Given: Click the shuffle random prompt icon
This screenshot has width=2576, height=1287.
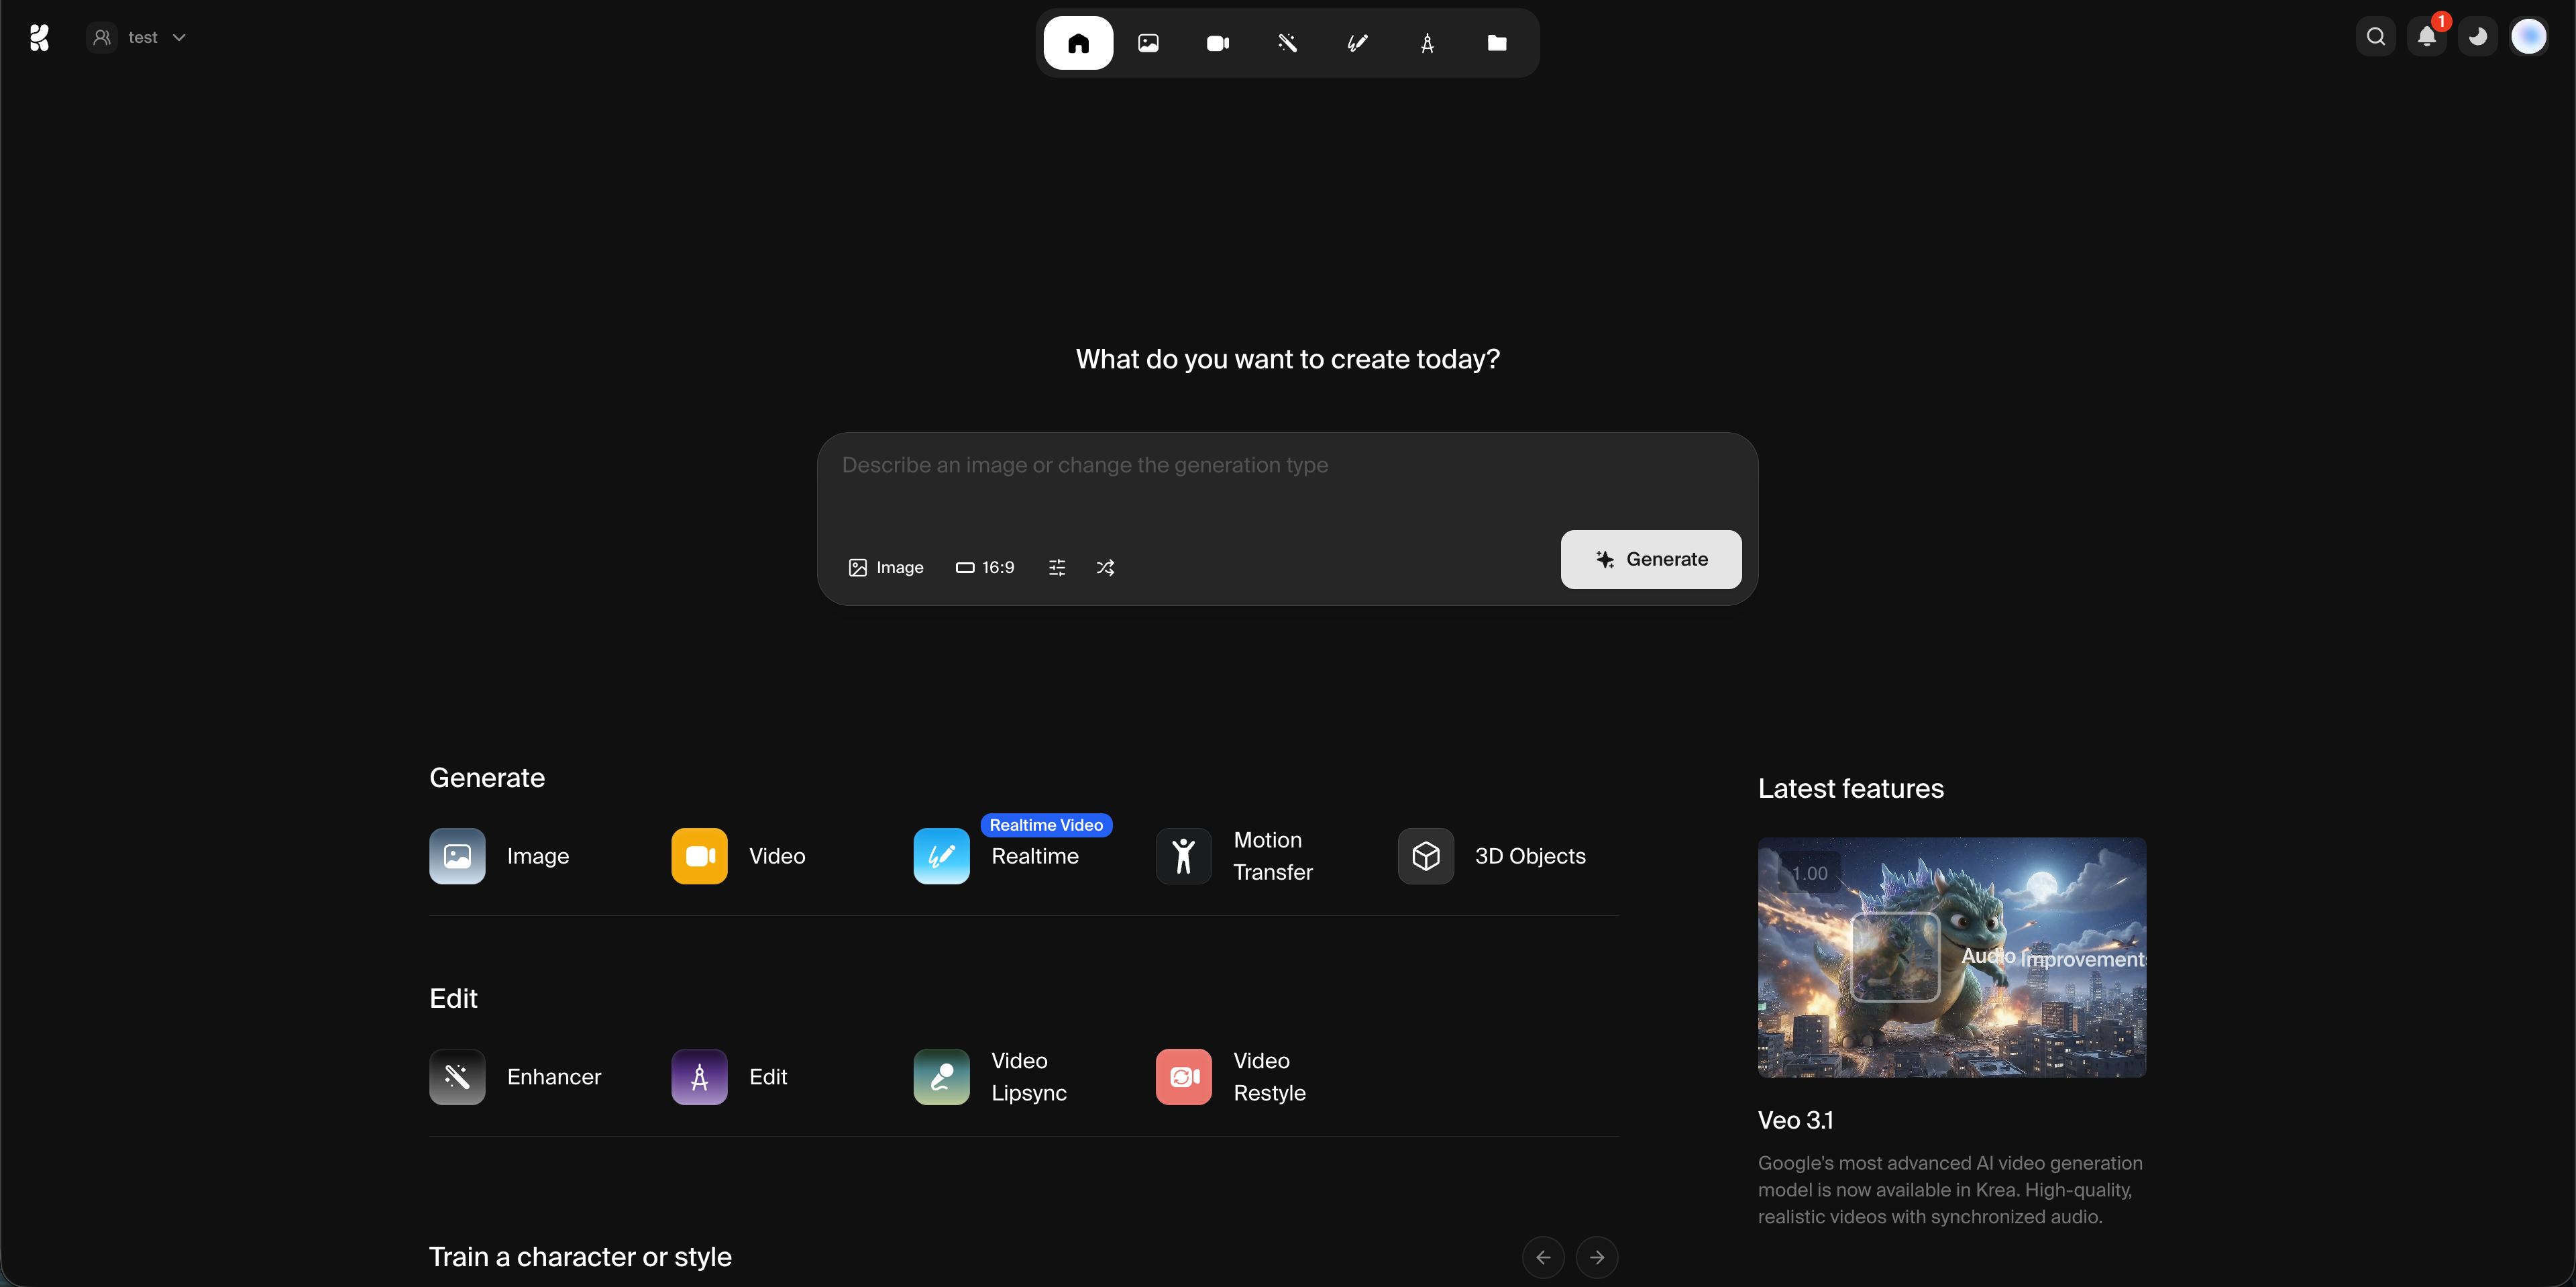Looking at the screenshot, I should pyautogui.click(x=1105, y=567).
